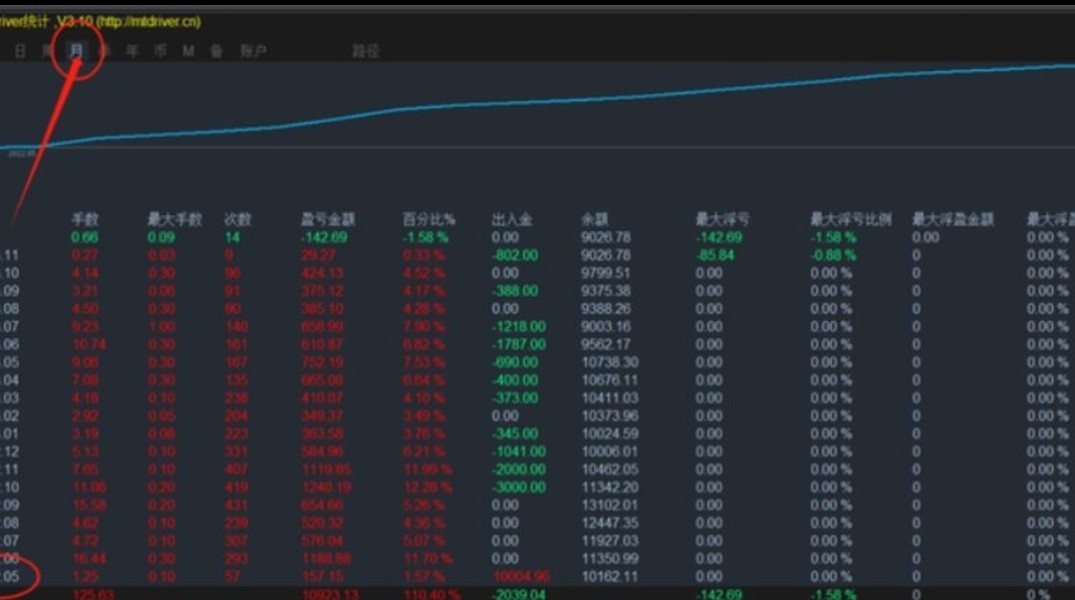Select the 年 yearly tab
This screenshot has width=1075, height=600.
click(x=132, y=51)
